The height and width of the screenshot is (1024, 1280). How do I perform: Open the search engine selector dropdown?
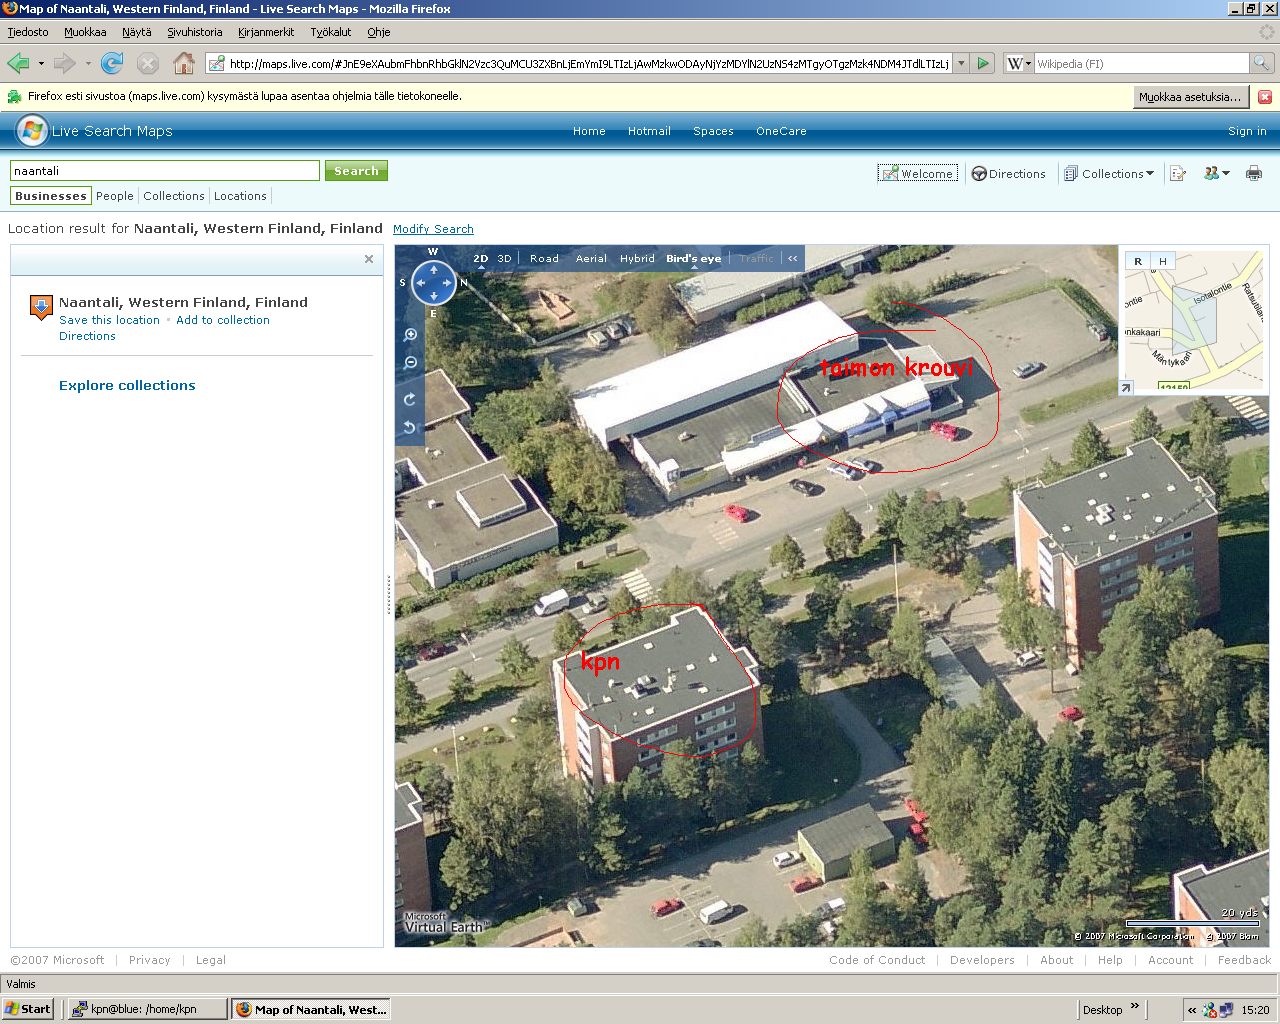(x=1019, y=64)
